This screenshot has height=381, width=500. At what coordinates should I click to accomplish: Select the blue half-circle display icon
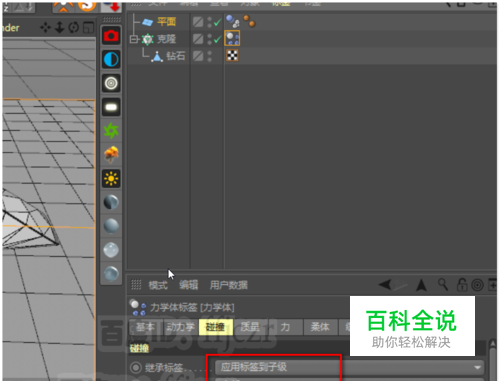pyautogui.click(x=111, y=59)
